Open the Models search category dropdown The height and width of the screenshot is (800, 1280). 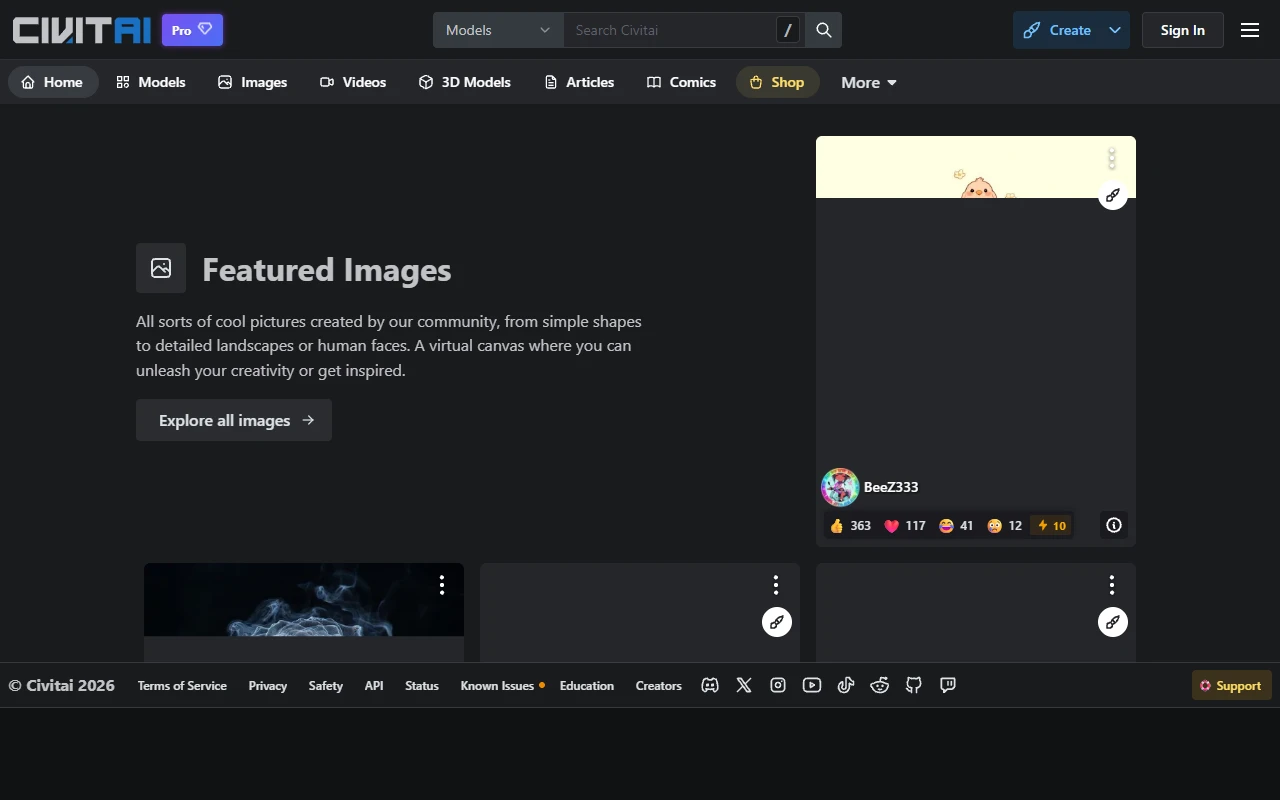click(x=498, y=30)
